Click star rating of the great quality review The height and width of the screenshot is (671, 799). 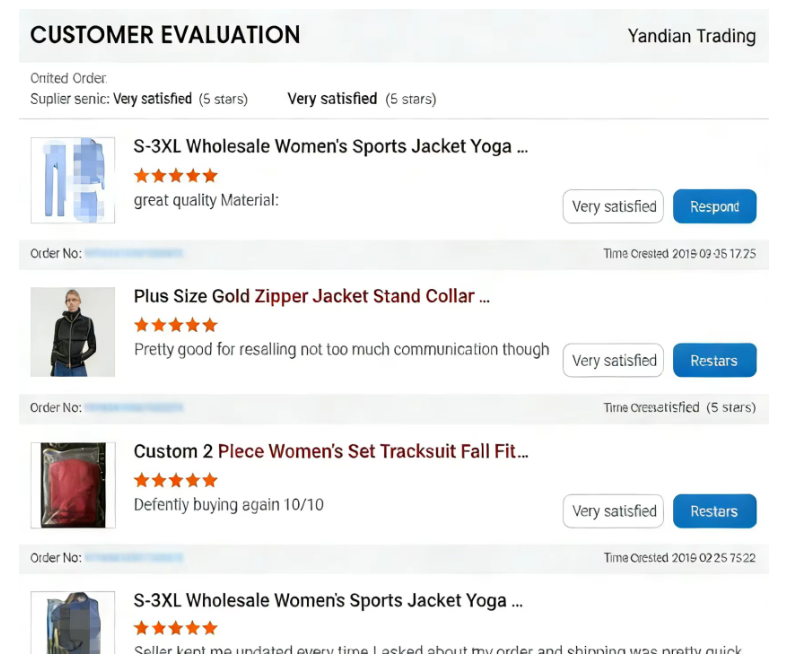pos(175,176)
